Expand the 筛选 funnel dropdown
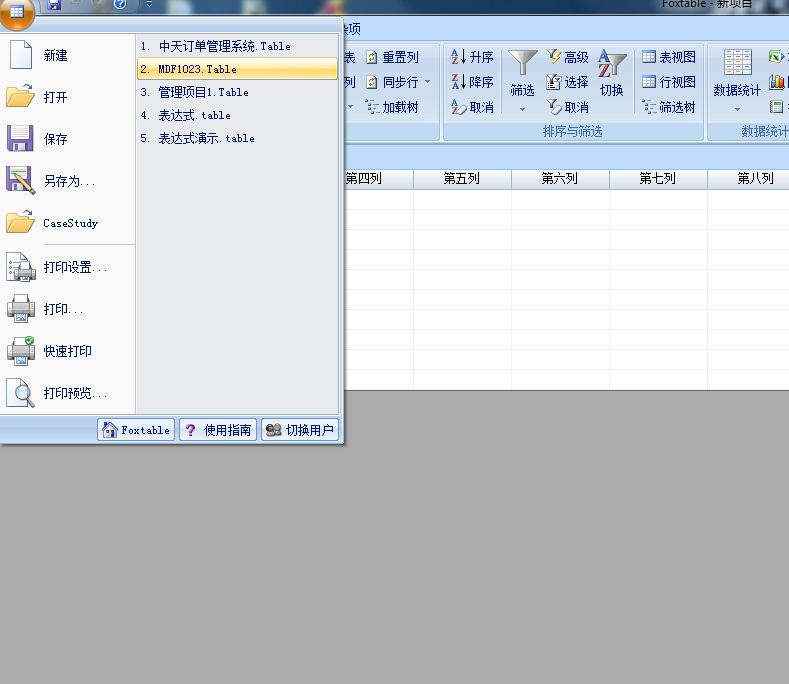This screenshot has height=684, width=789. 522,108
